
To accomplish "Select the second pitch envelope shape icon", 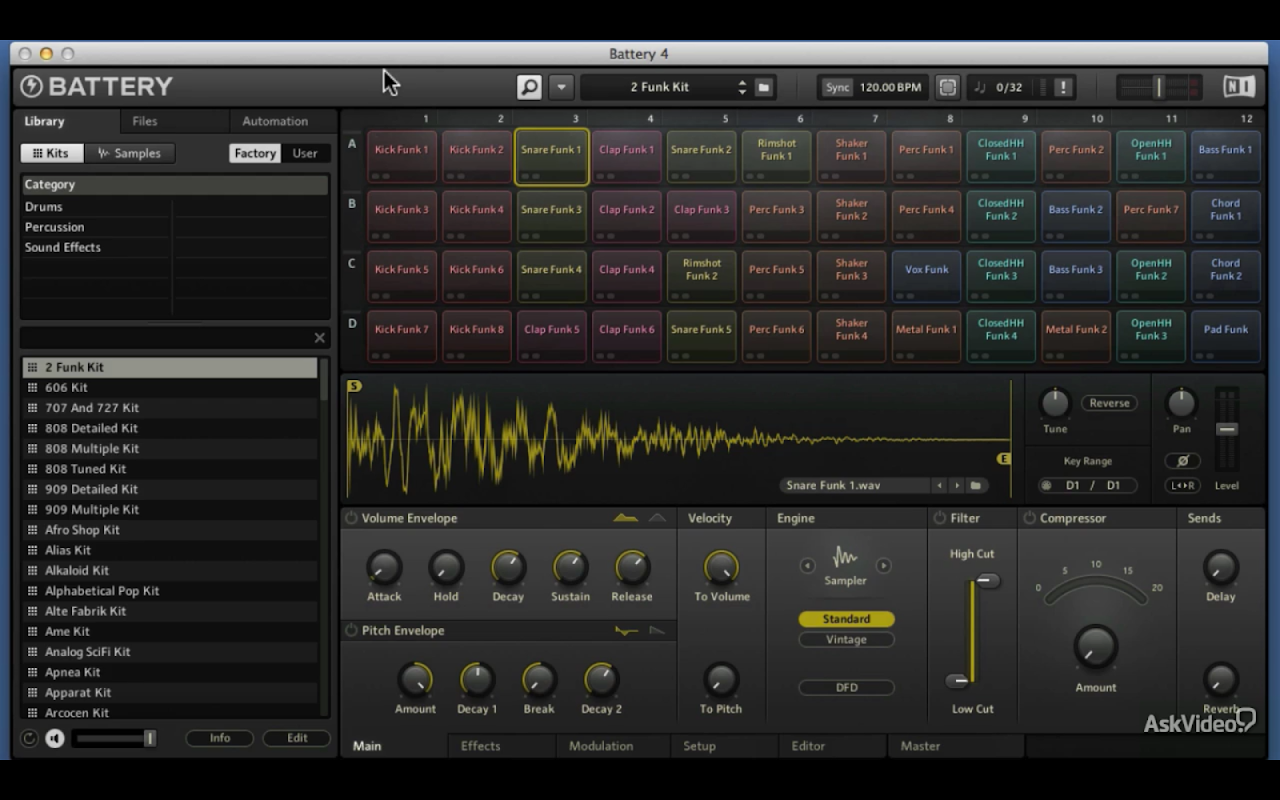I will click(657, 631).
